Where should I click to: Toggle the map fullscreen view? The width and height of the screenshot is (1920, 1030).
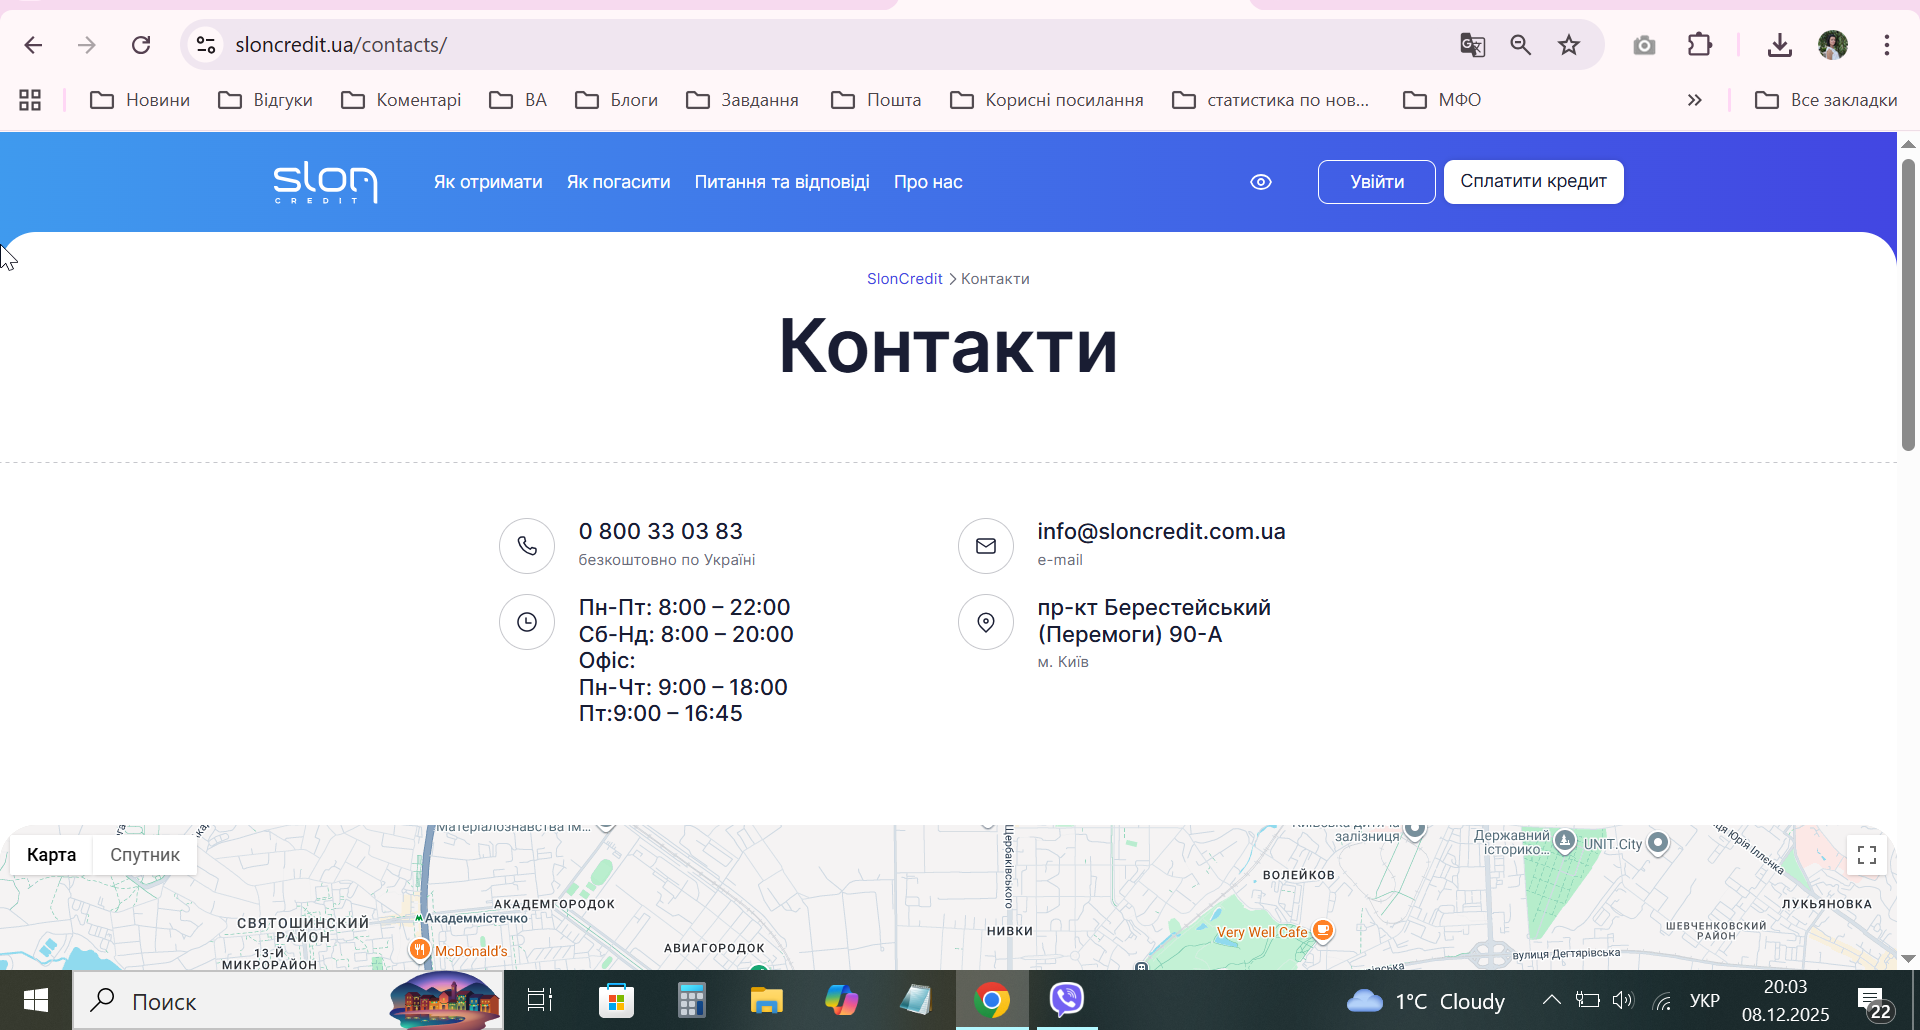(x=1867, y=855)
